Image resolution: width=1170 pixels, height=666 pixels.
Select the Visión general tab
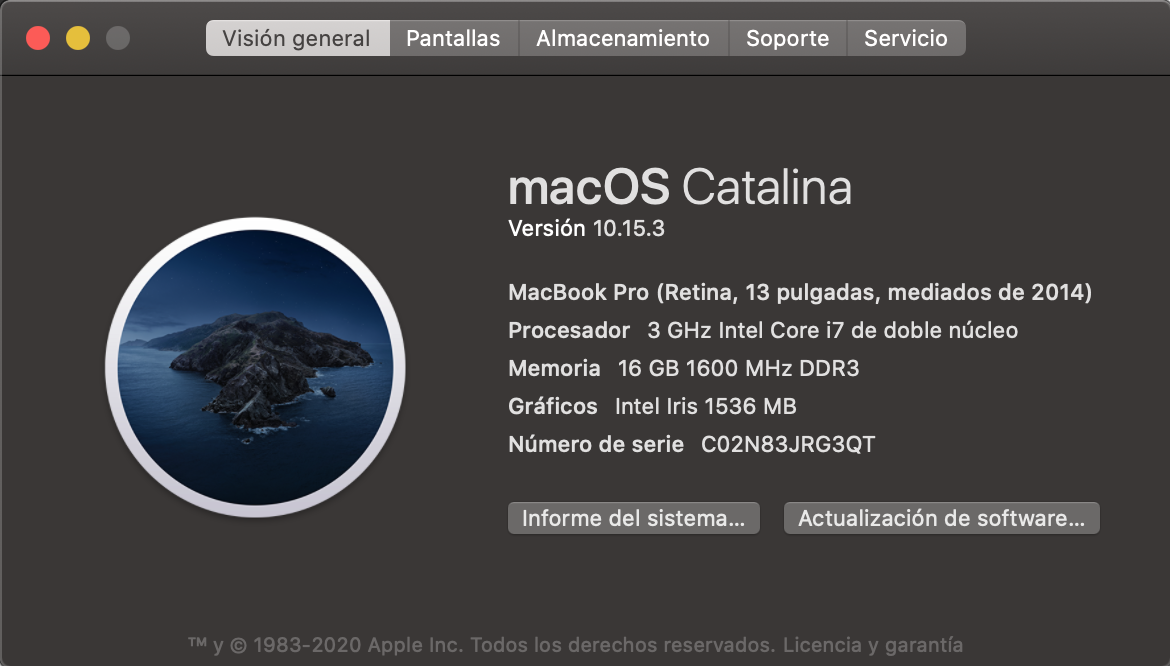[x=297, y=38]
